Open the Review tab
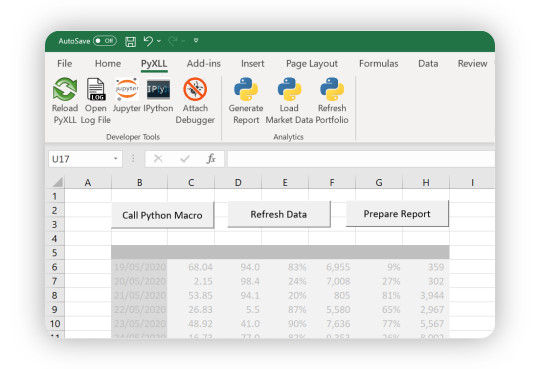The height and width of the screenshot is (369, 540). click(x=472, y=63)
